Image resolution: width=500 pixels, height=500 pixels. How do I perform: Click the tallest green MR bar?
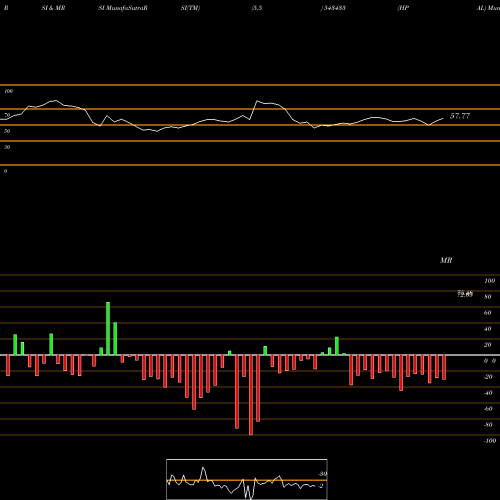click(108, 328)
